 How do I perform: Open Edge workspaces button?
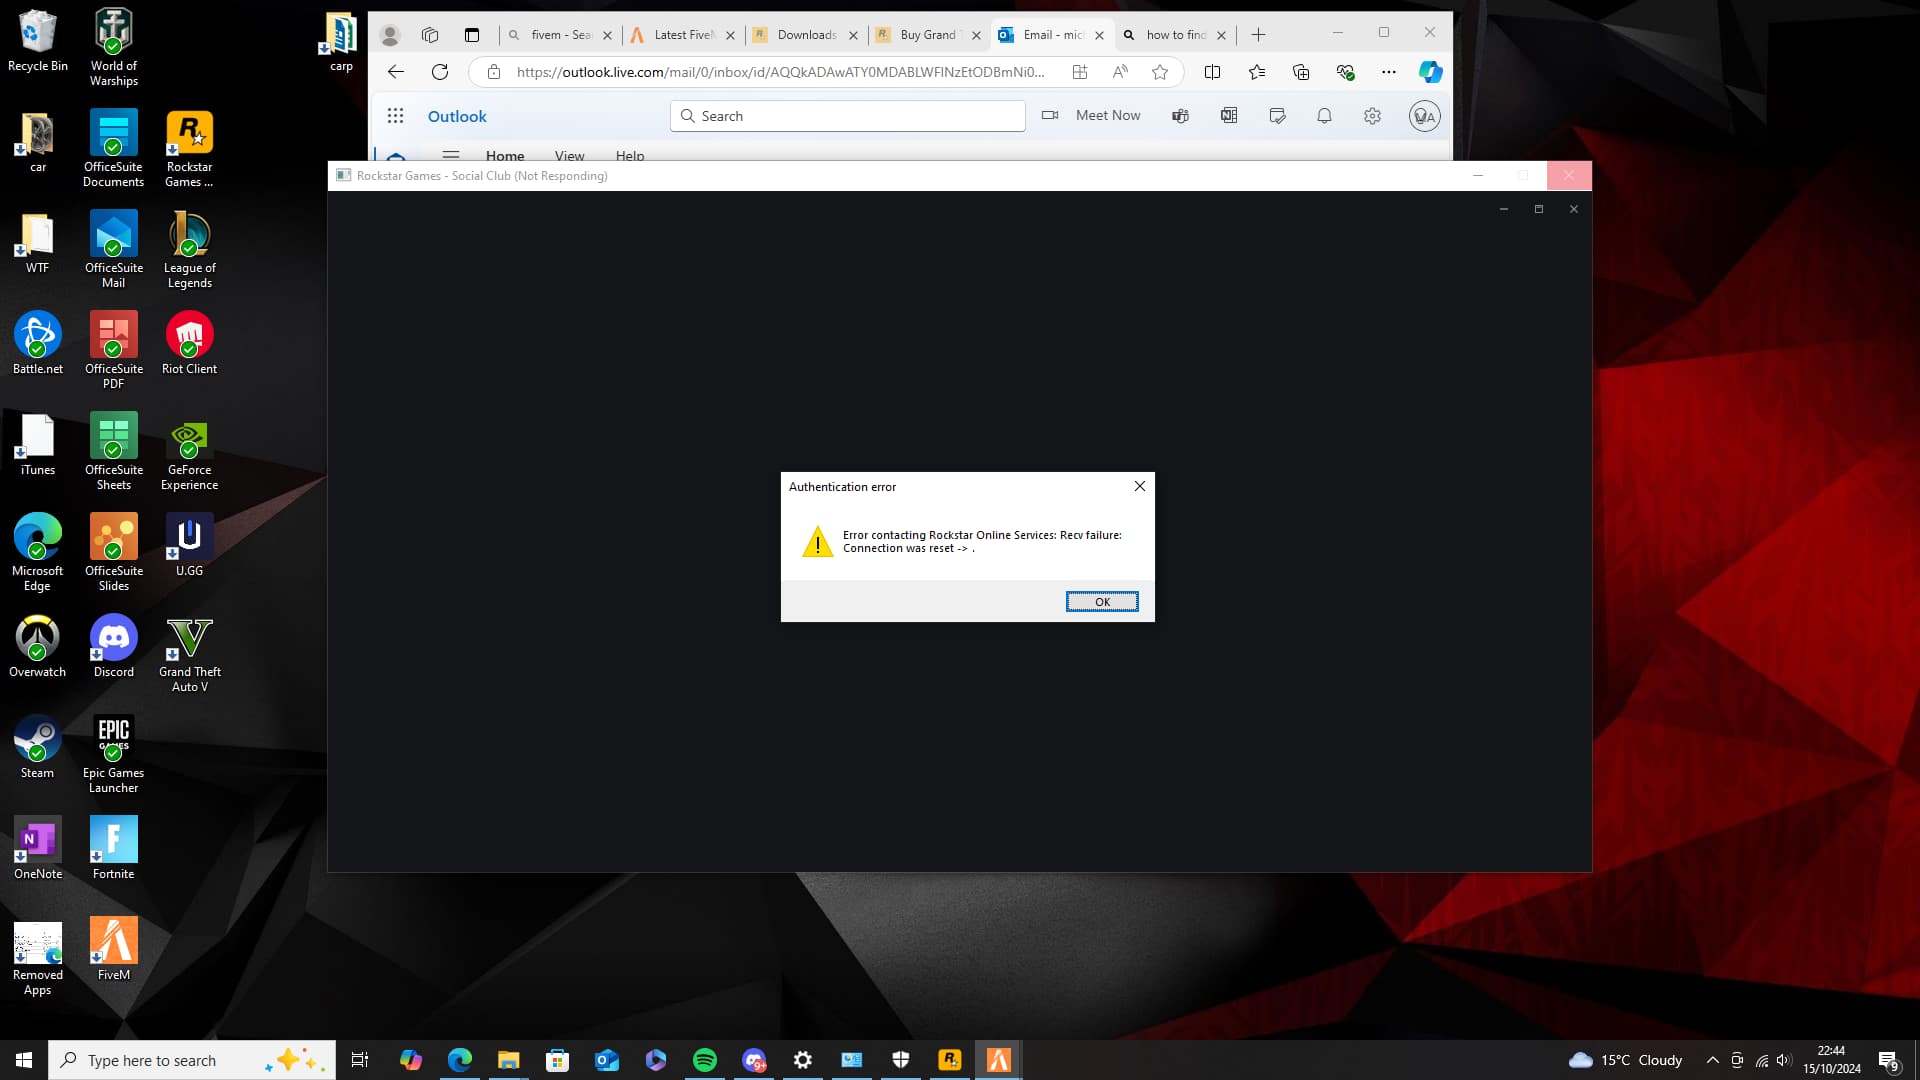(430, 35)
